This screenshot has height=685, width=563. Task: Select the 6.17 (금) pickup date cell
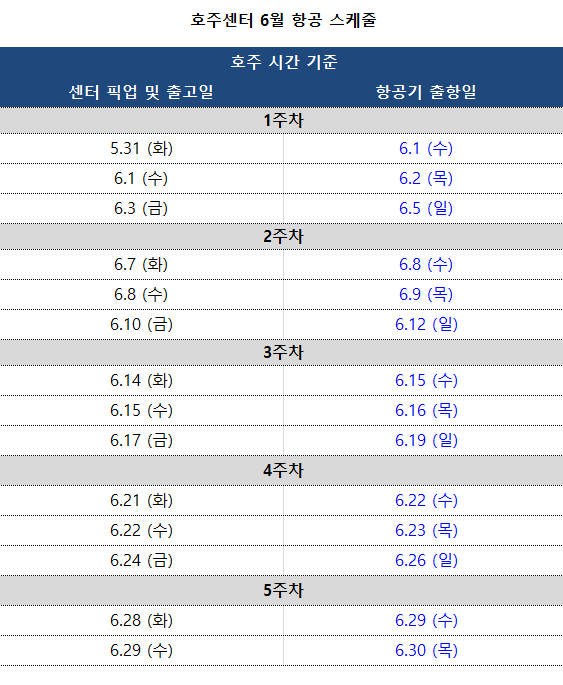pyautogui.click(x=141, y=440)
